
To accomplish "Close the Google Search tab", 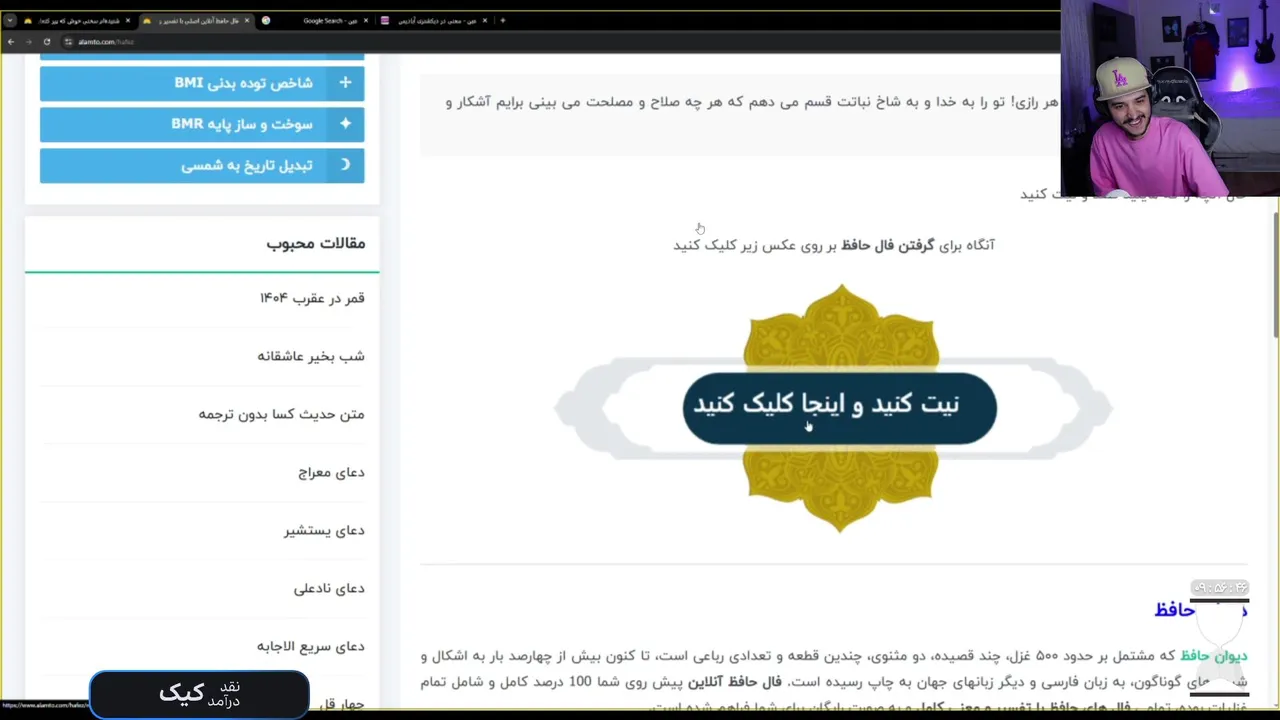I will pos(367,20).
